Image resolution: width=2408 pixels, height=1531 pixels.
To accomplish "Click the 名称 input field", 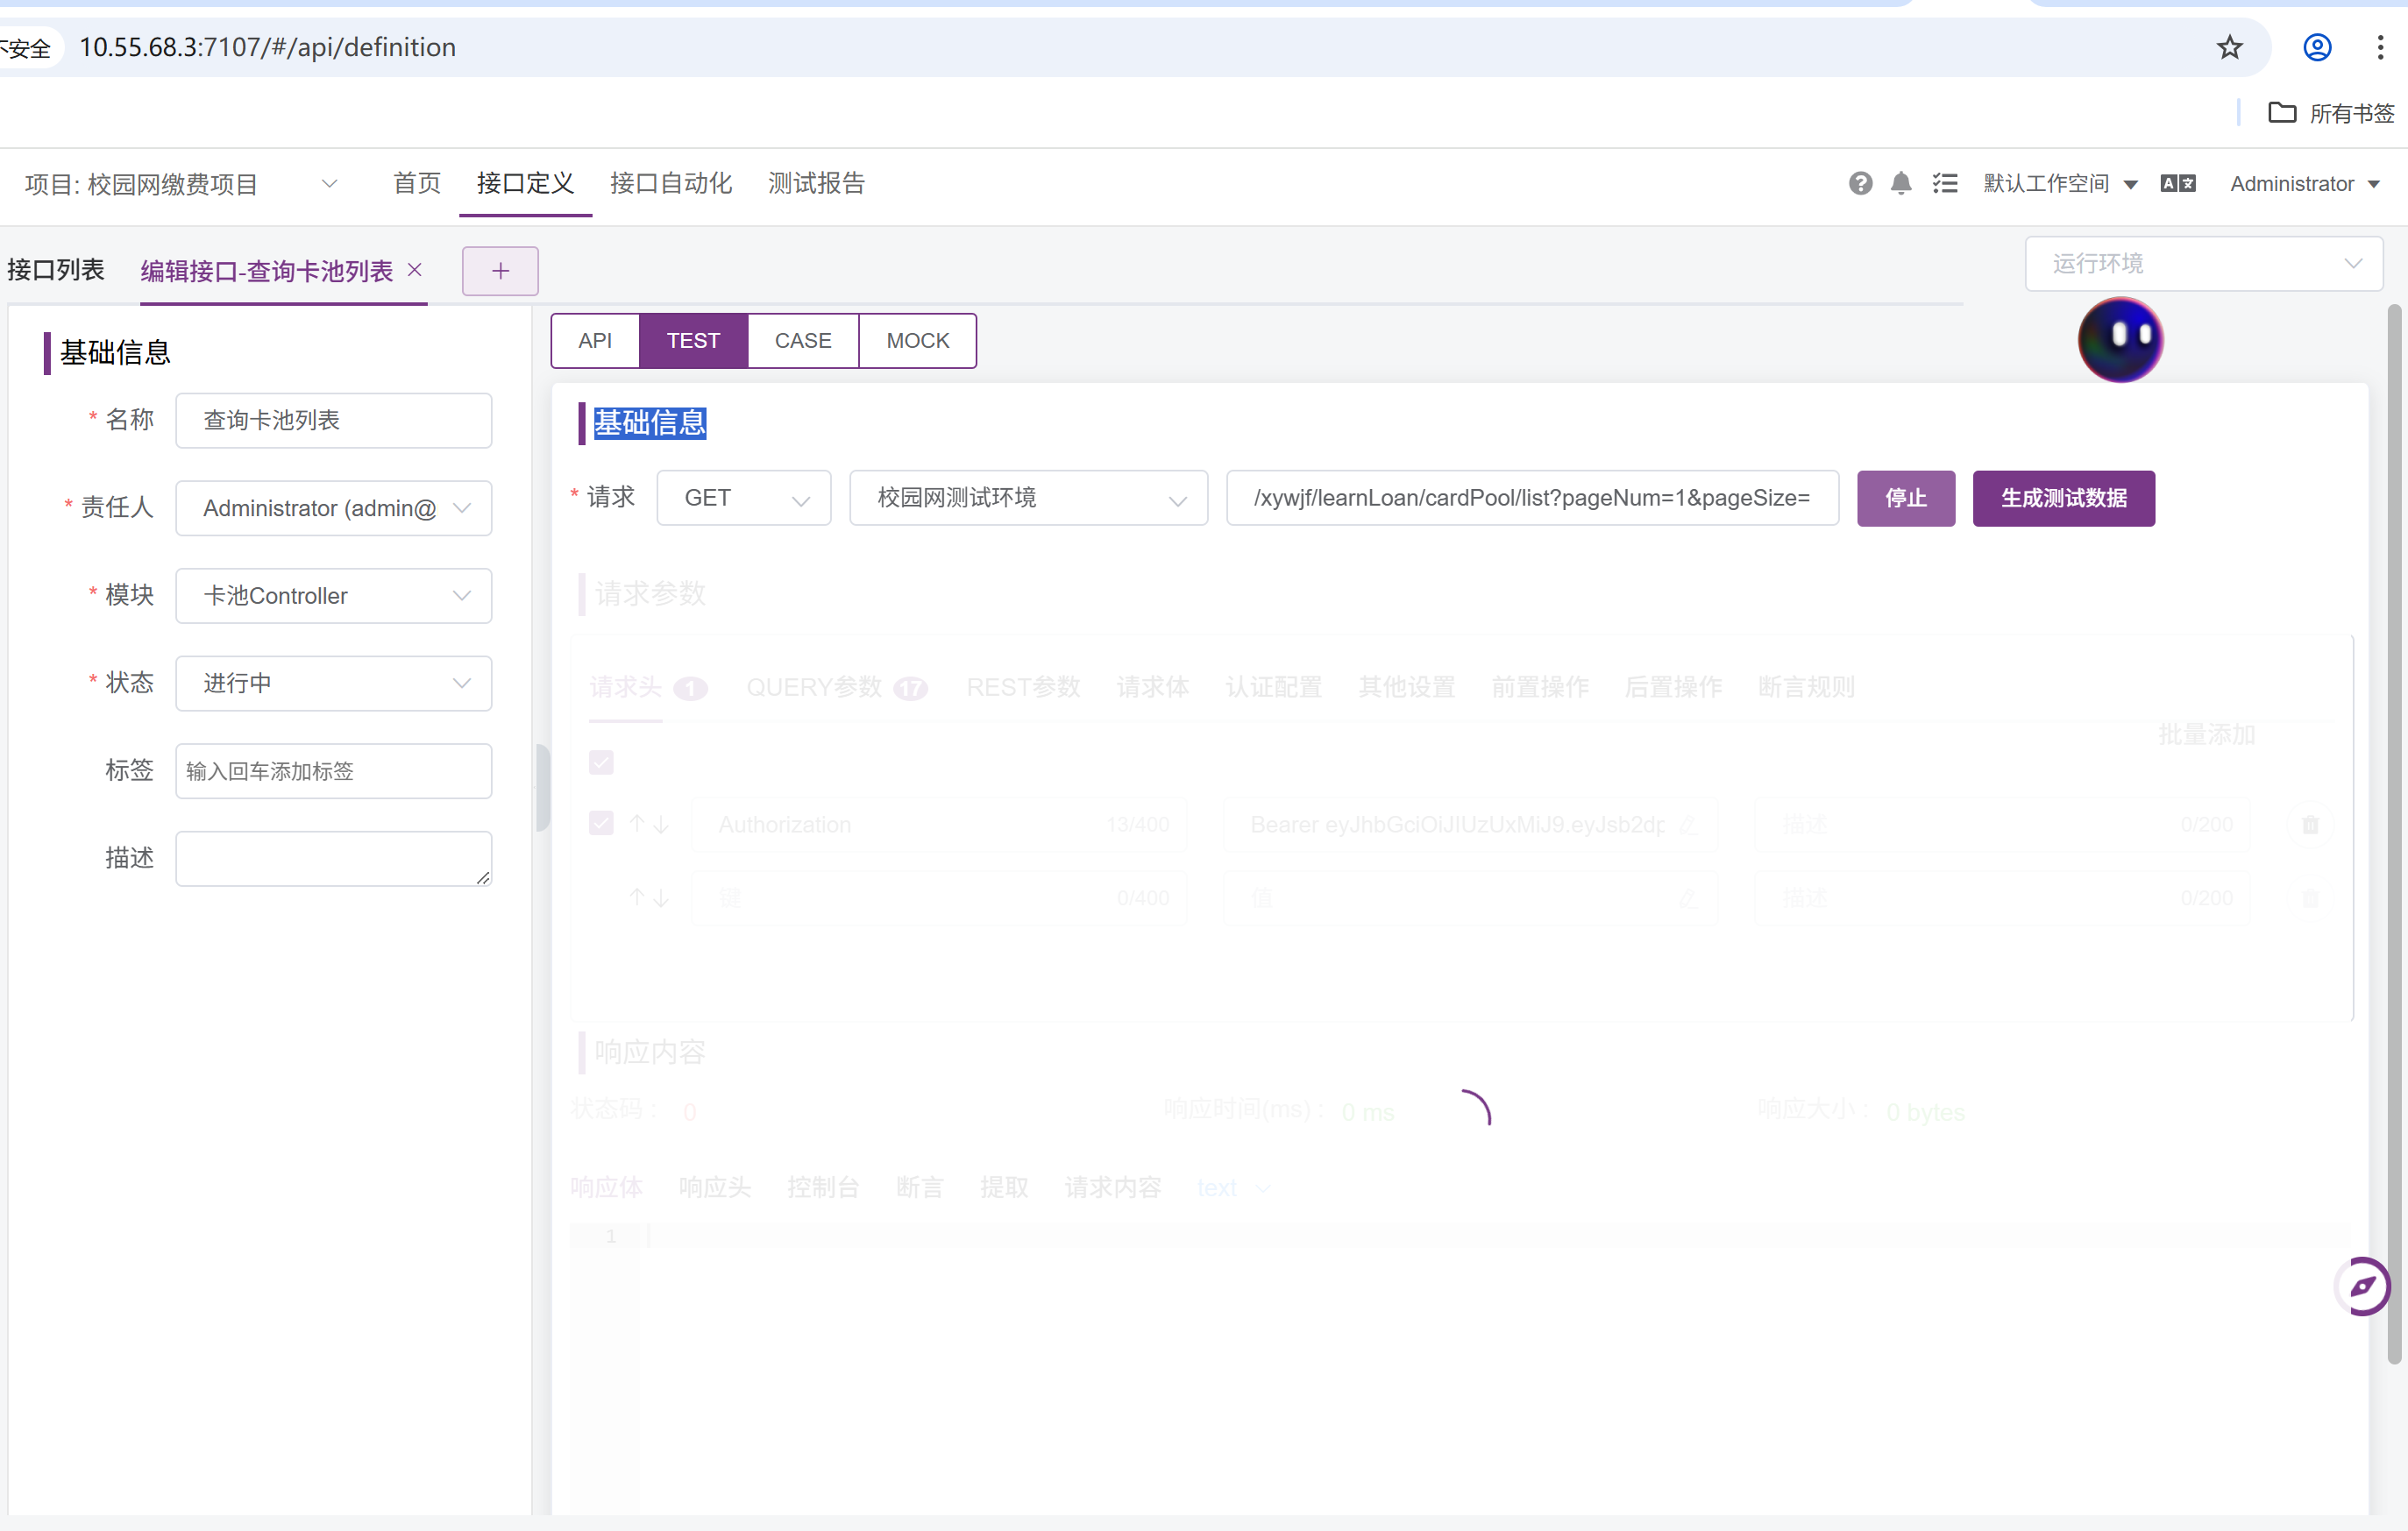I will click(333, 421).
